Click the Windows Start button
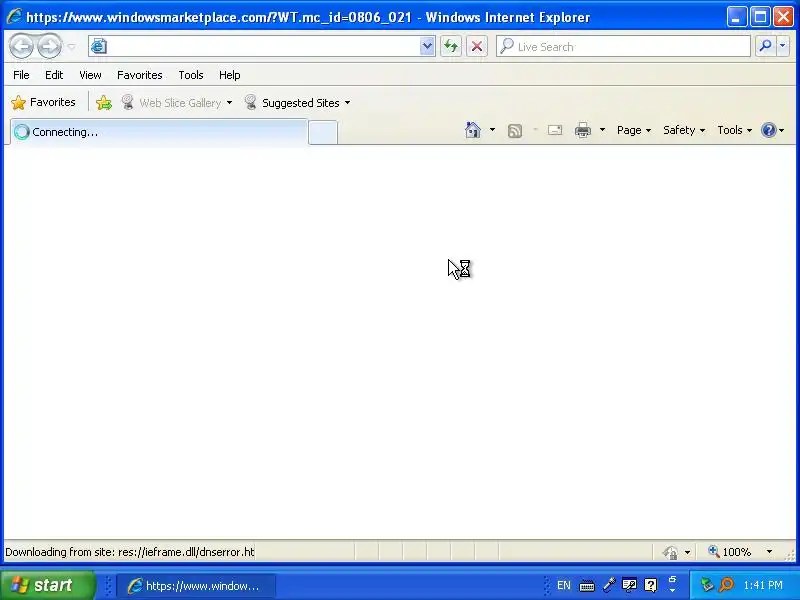Screen dimensions: 800x600 [x=47, y=585]
